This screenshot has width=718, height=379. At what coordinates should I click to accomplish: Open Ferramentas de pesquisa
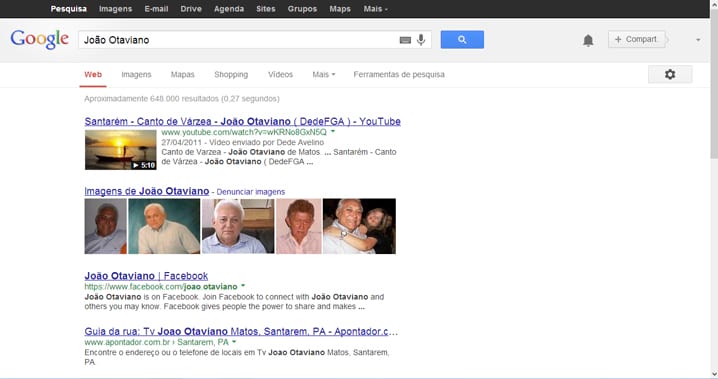point(399,74)
